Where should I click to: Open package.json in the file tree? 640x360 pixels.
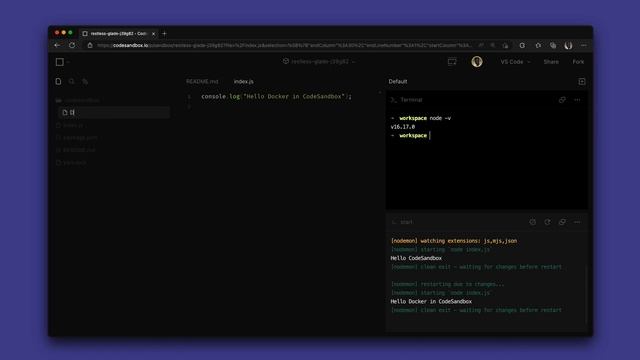(x=77, y=138)
